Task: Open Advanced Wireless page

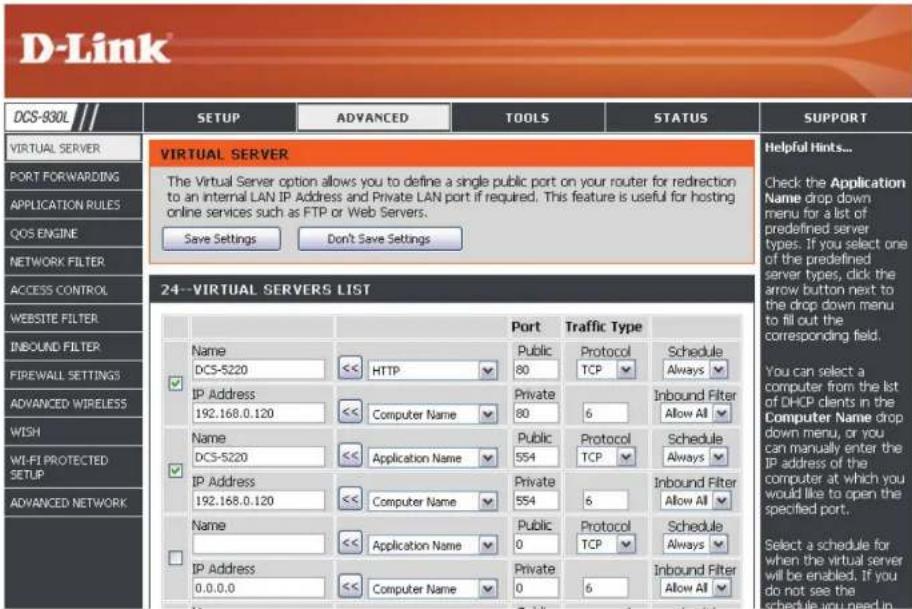Action: tap(73, 404)
